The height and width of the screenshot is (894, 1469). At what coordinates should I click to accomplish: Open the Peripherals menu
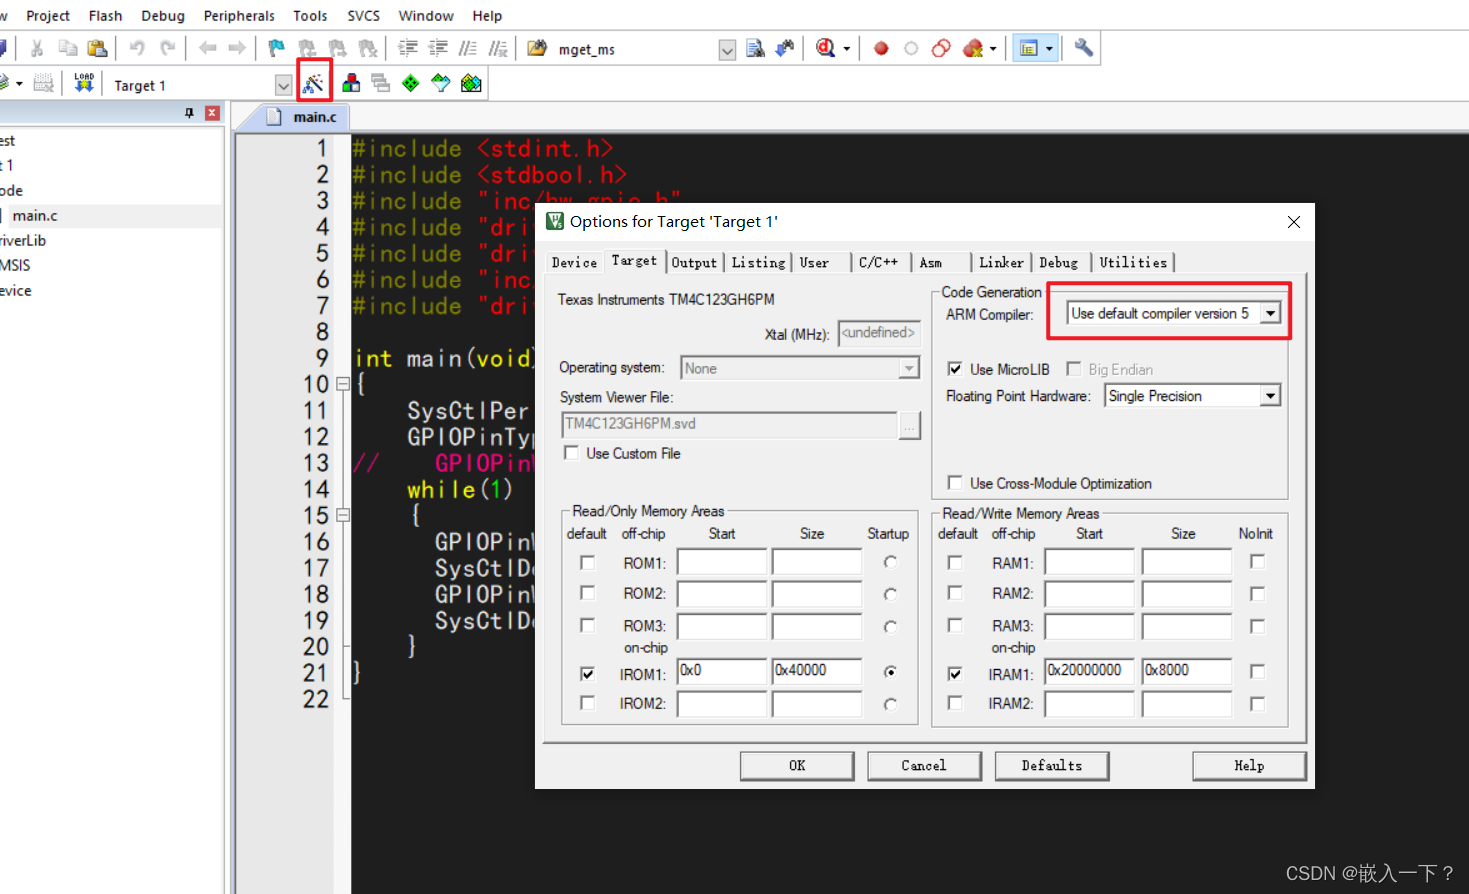(239, 16)
